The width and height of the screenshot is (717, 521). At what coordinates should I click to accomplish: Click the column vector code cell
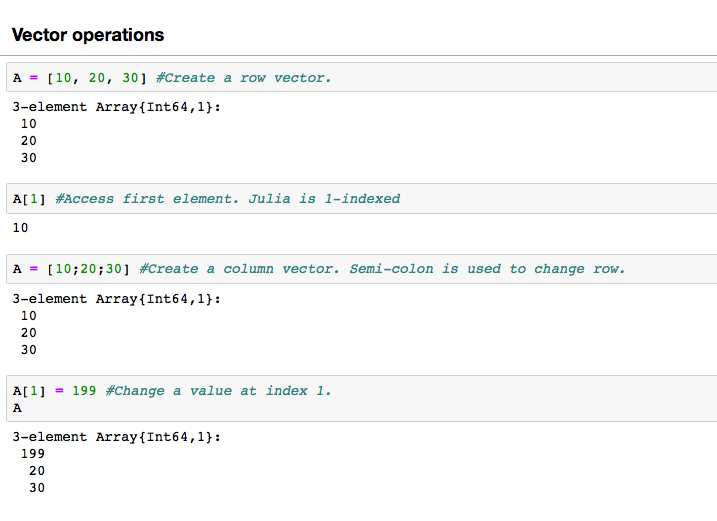click(x=362, y=269)
